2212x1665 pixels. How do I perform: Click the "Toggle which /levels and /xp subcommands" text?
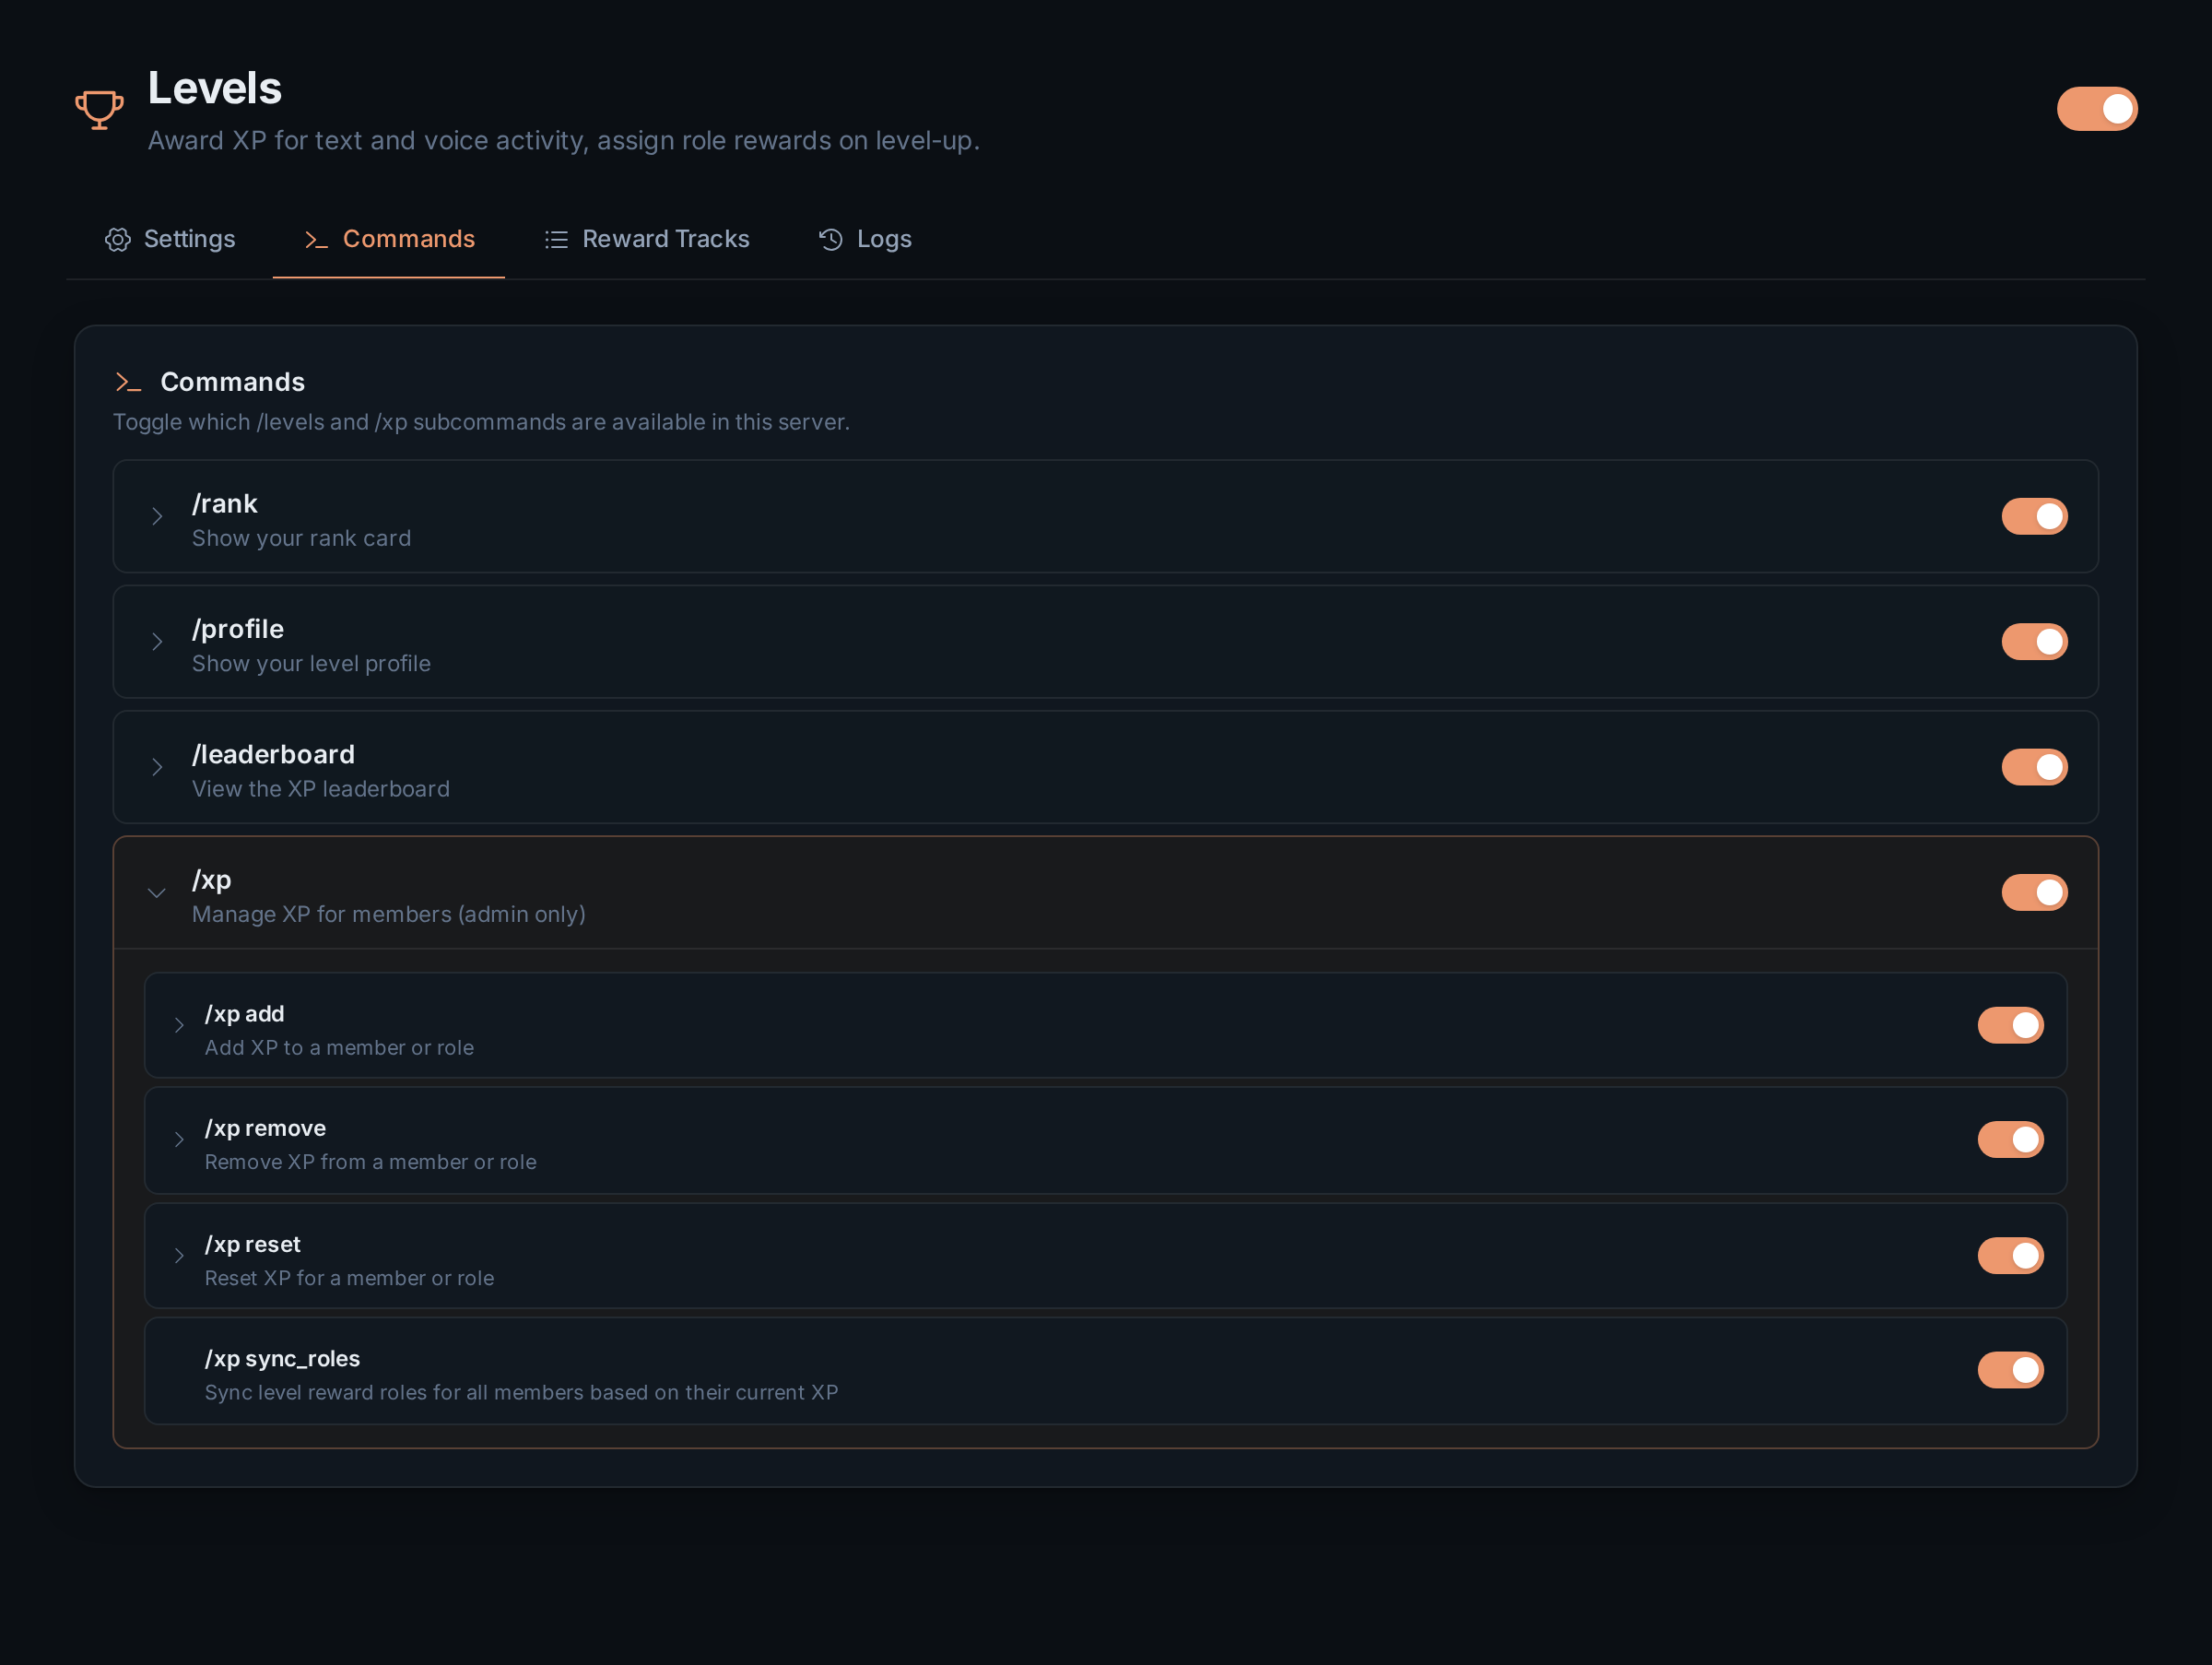(x=481, y=423)
